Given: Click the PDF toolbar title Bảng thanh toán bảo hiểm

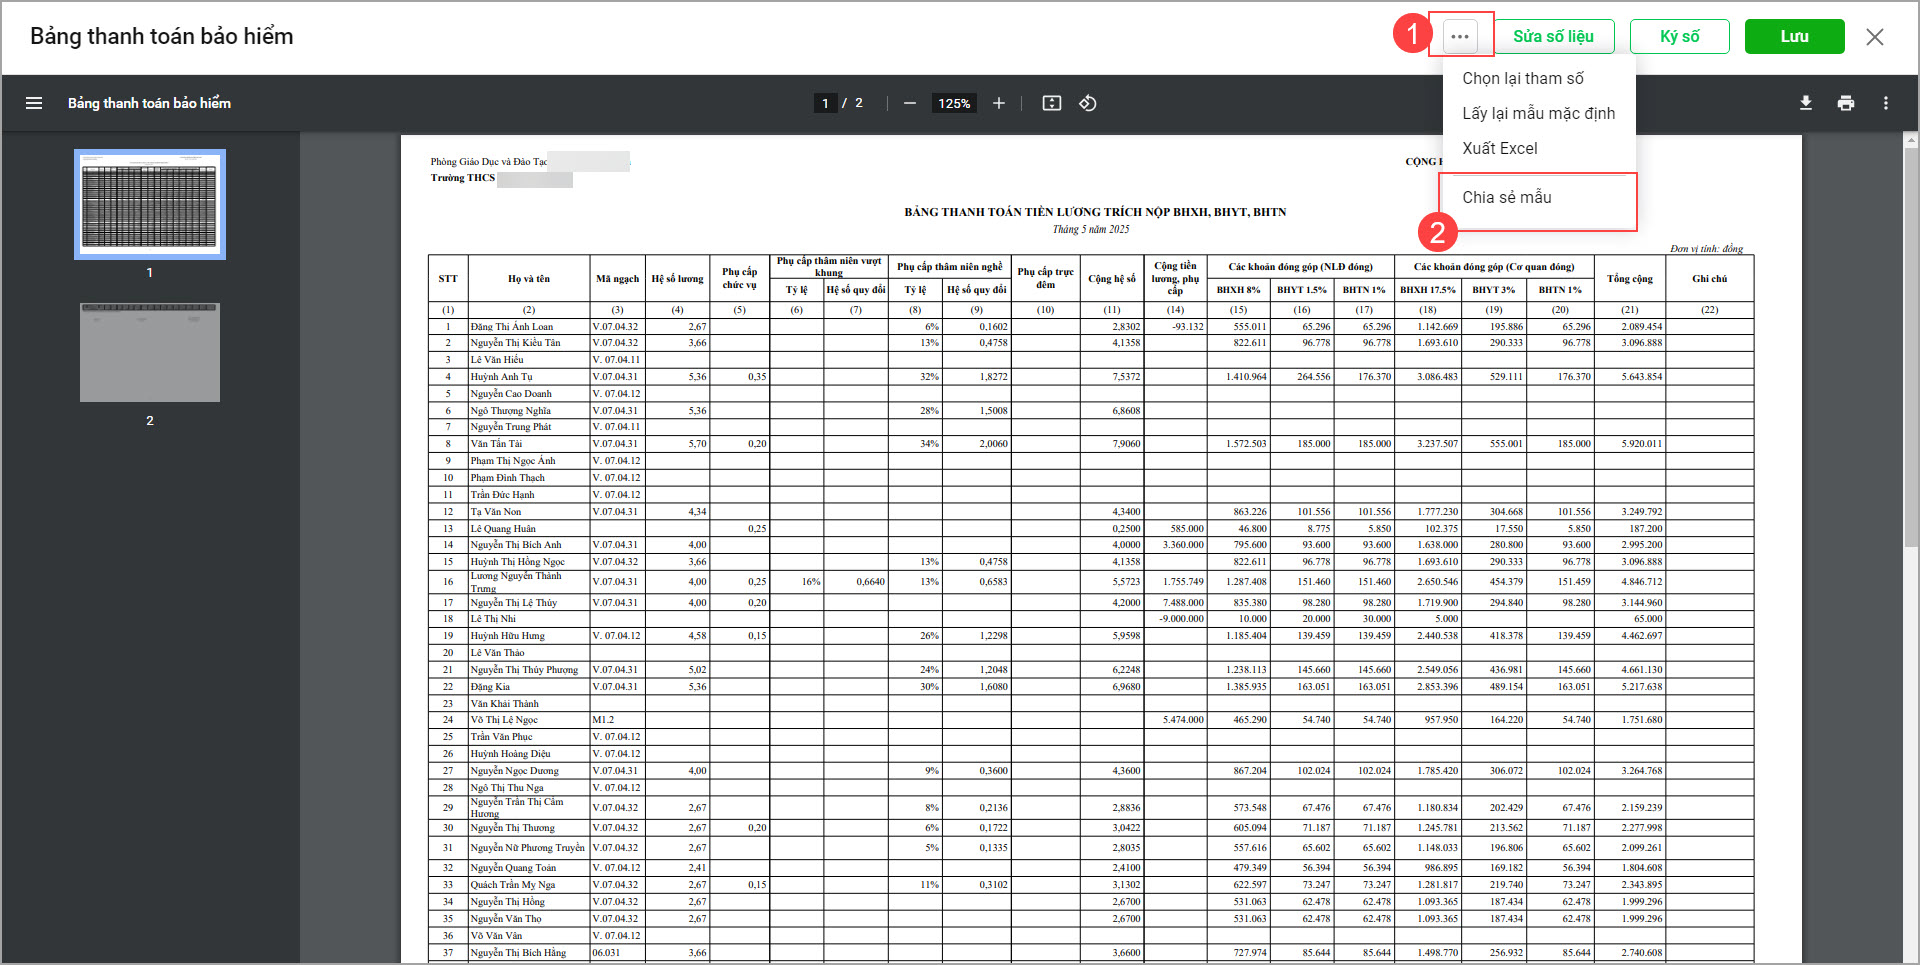Looking at the screenshot, I should click(149, 103).
